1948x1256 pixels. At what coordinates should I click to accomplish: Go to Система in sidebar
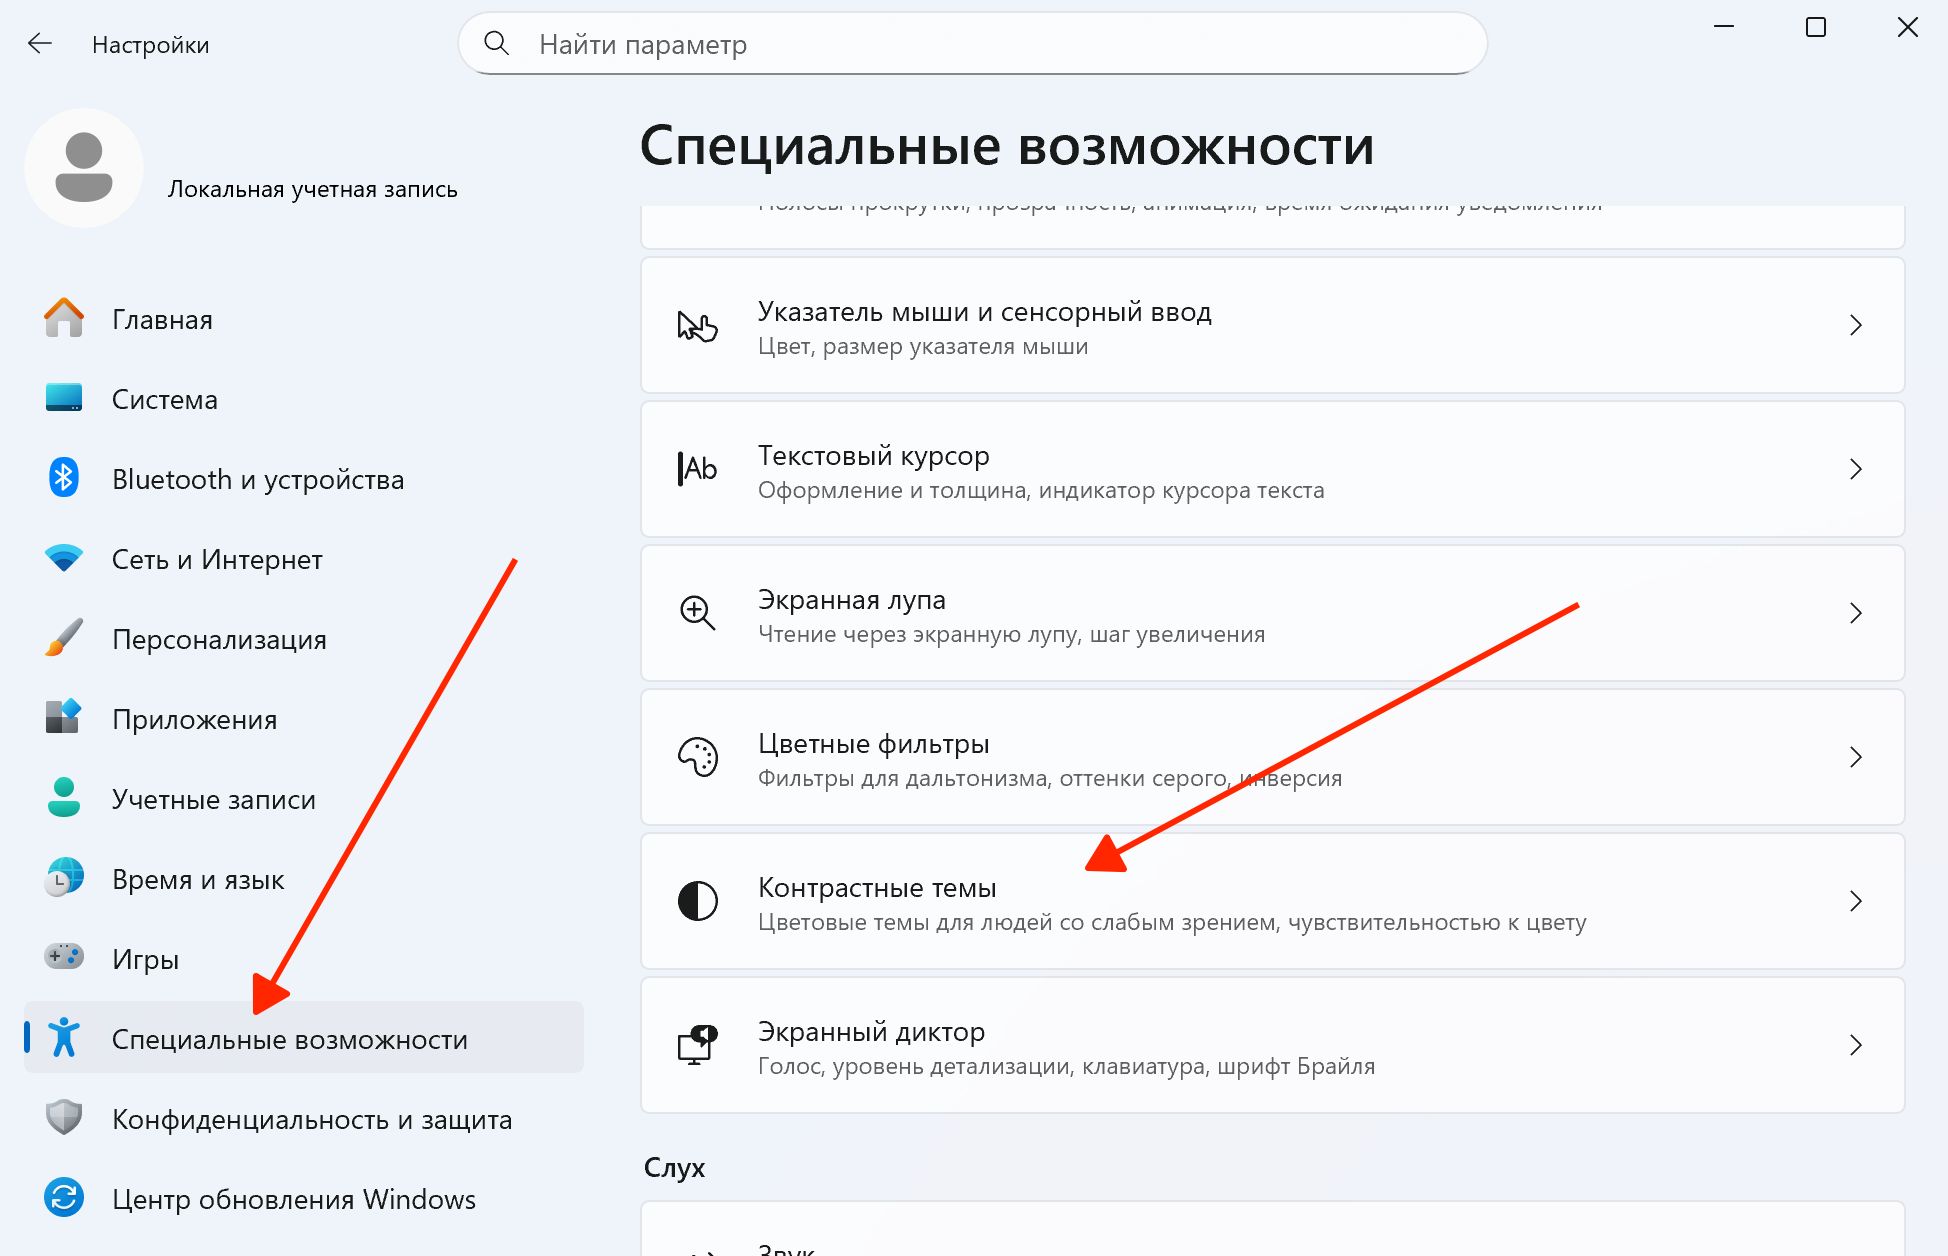pos(165,399)
